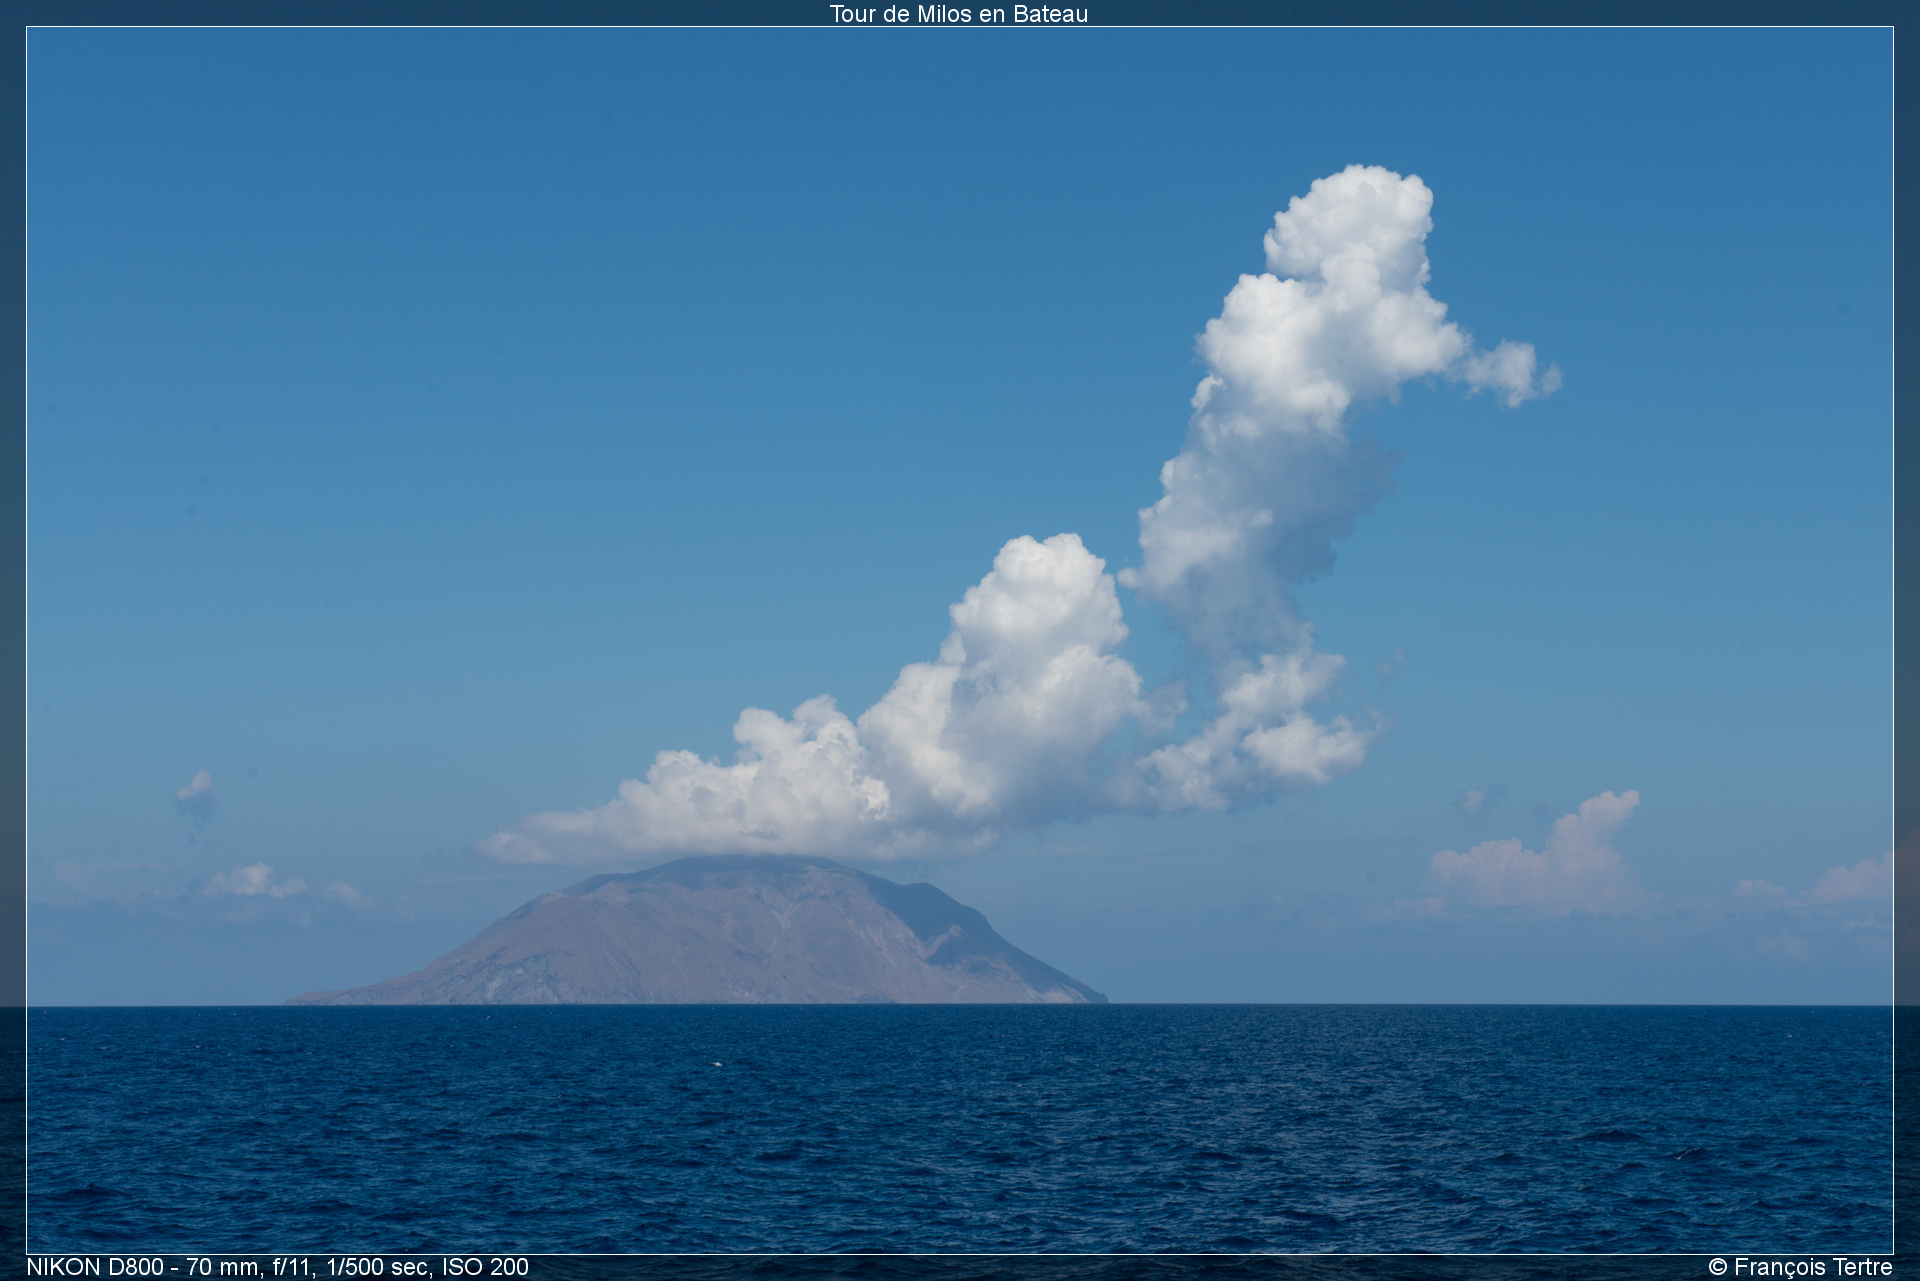1920x1281 pixels.
Task: Click the island photo of Milos
Action: click(x=960, y=640)
